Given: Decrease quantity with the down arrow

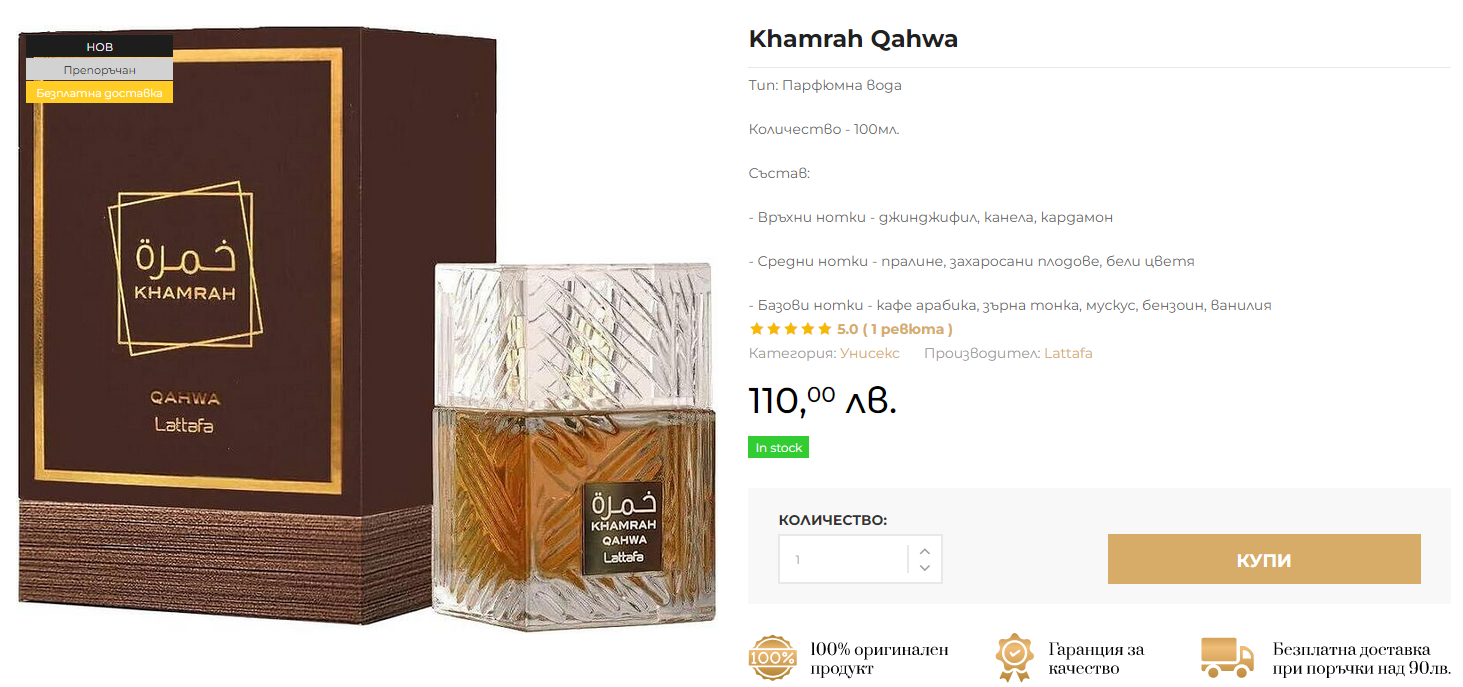Looking at the screenshot, I should point(925,568).
